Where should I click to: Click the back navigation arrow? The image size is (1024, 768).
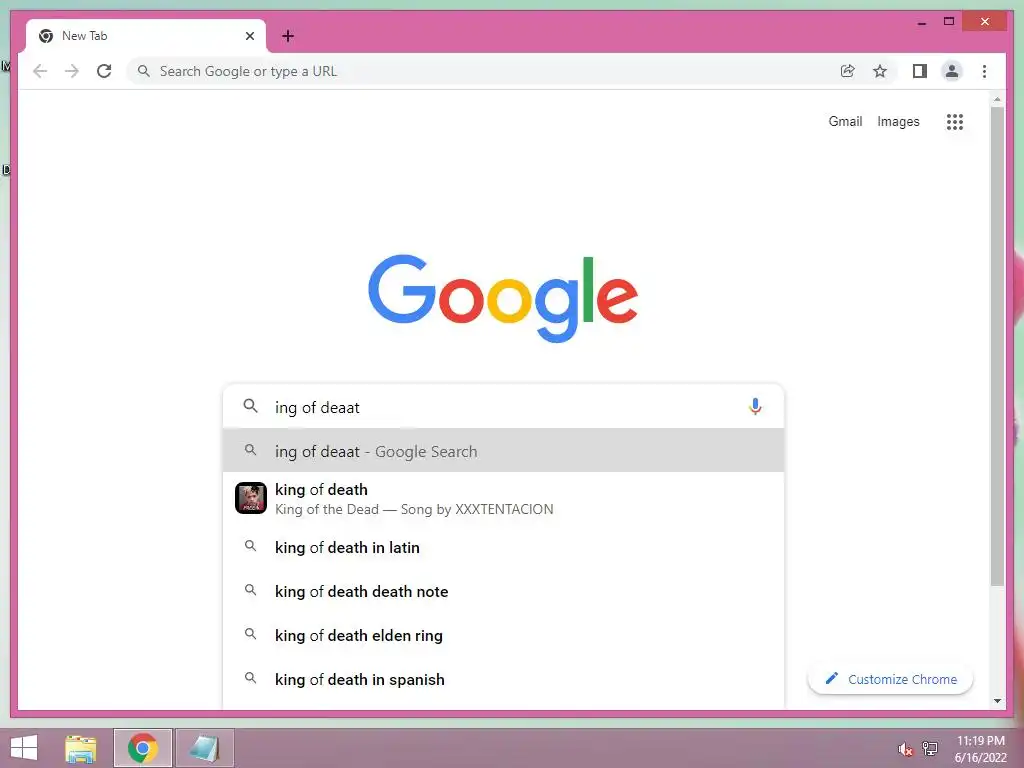(40, 71)
